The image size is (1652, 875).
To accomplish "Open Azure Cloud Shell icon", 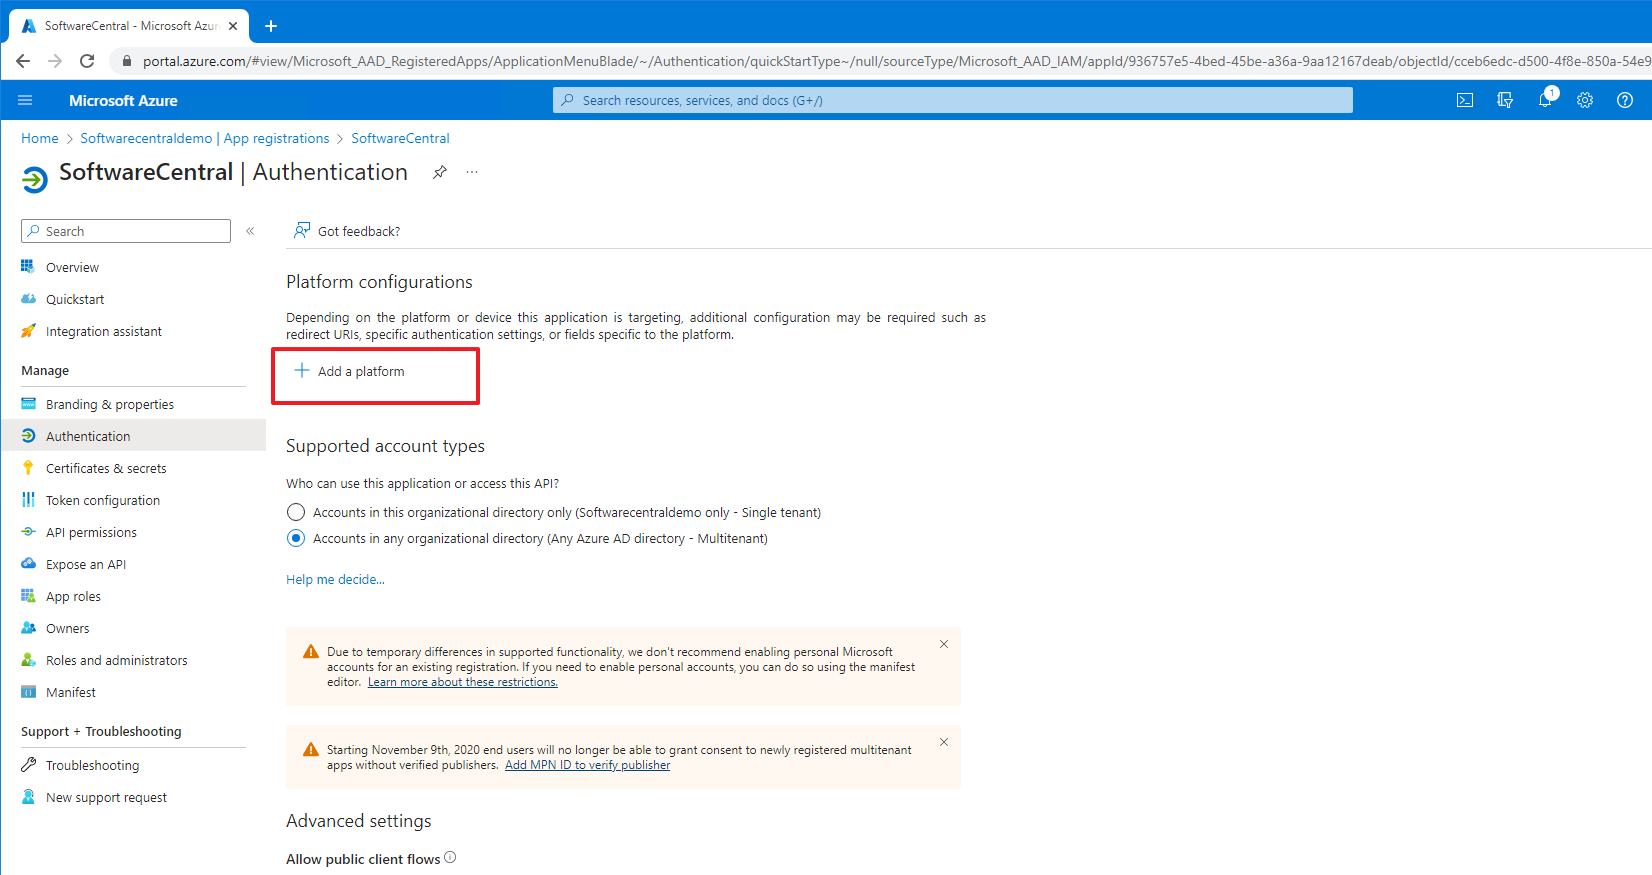I will point(1465,100).
